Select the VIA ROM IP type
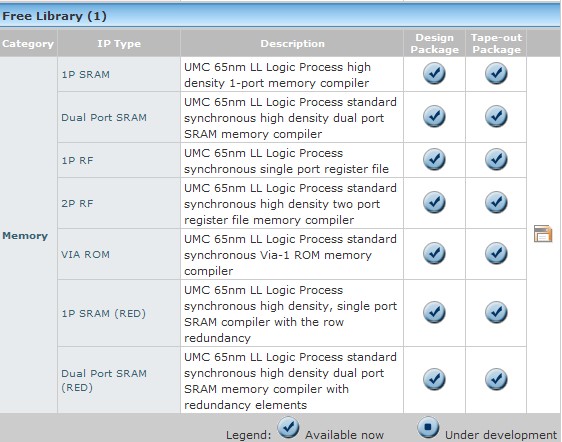The width and height of the screenshot is (562, 442). pos(85,254)
